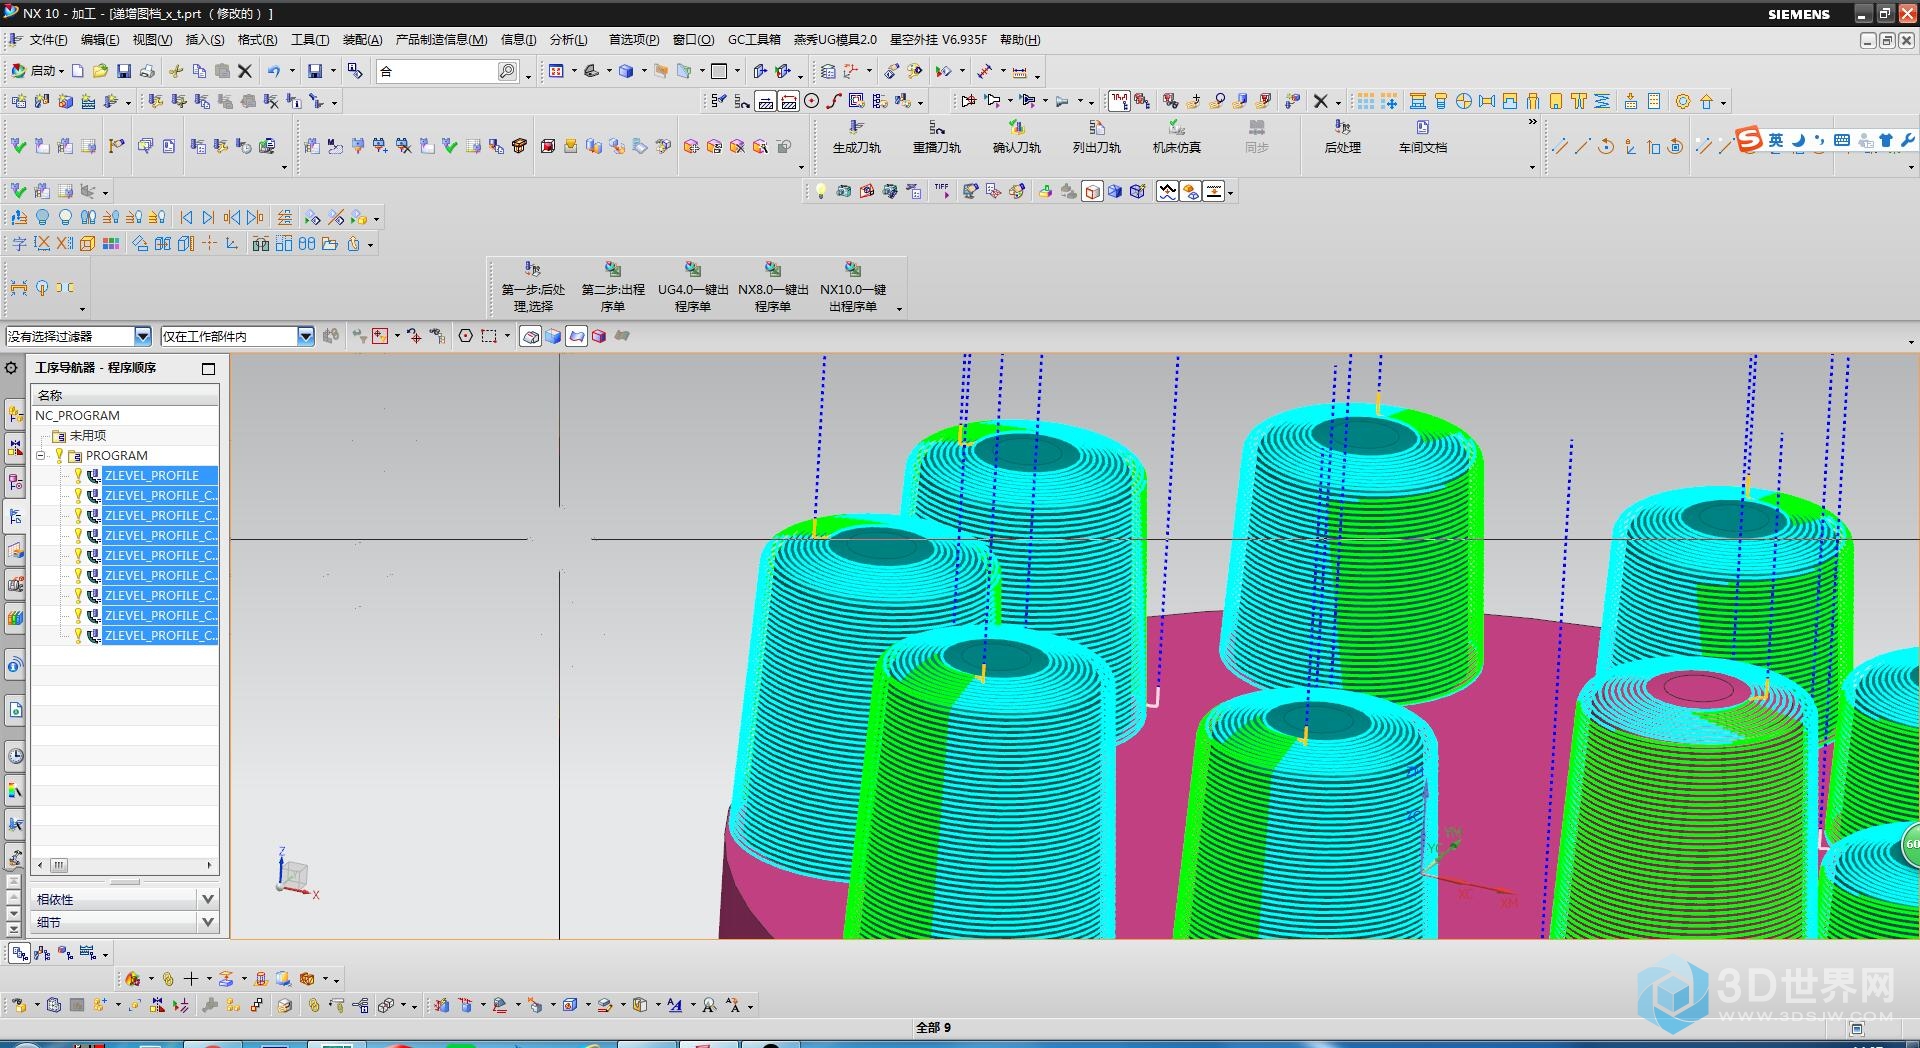Viewport: 1920px width, 1048px height.
Task: Click the navigator settings gear icon
Action: click(11, 368)
